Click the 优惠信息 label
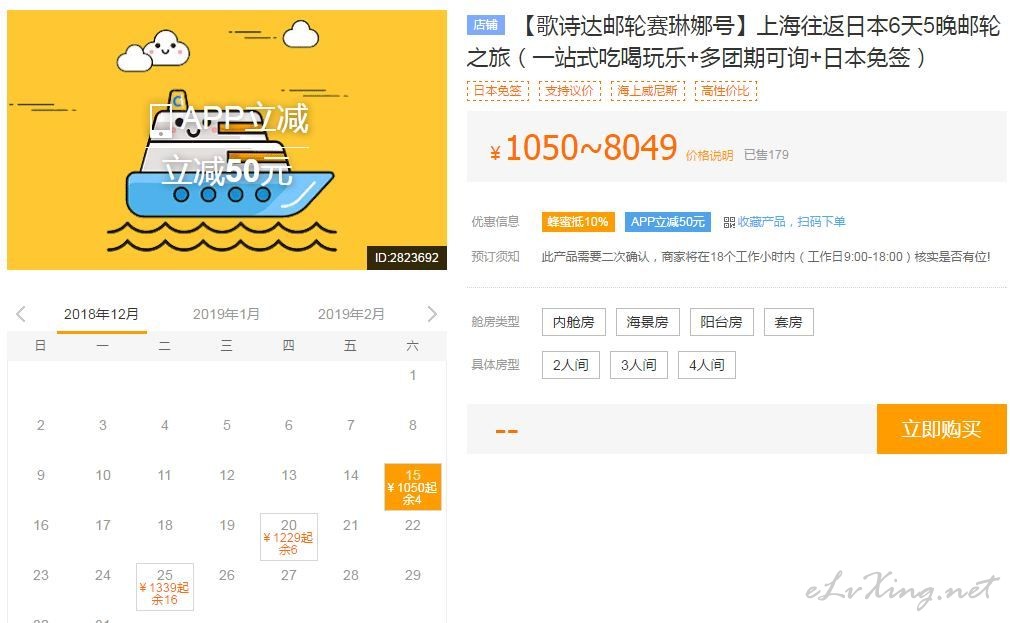 click(x=495, y=222)
